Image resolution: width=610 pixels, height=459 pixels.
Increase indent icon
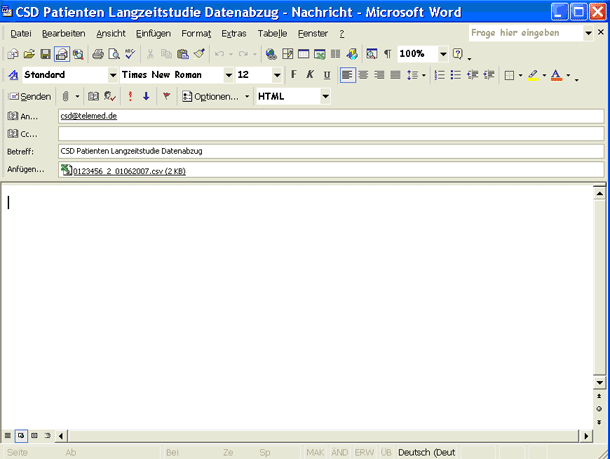(489, 75)
